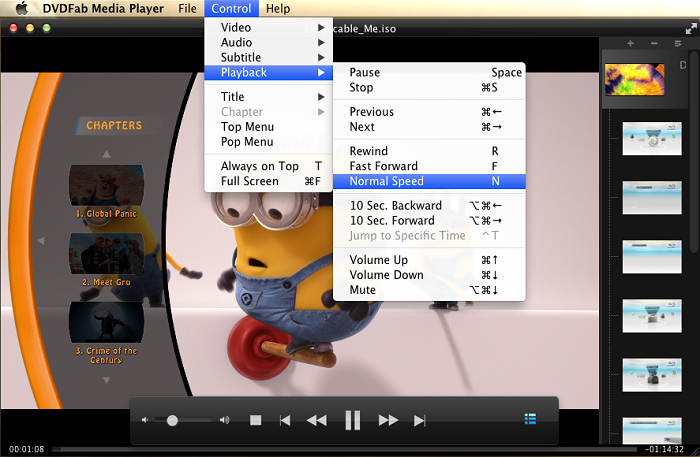The width and height of the screenshot is (700, 457).
Task: Select Volume Up menu item
Action: click(x=429, y=260)
